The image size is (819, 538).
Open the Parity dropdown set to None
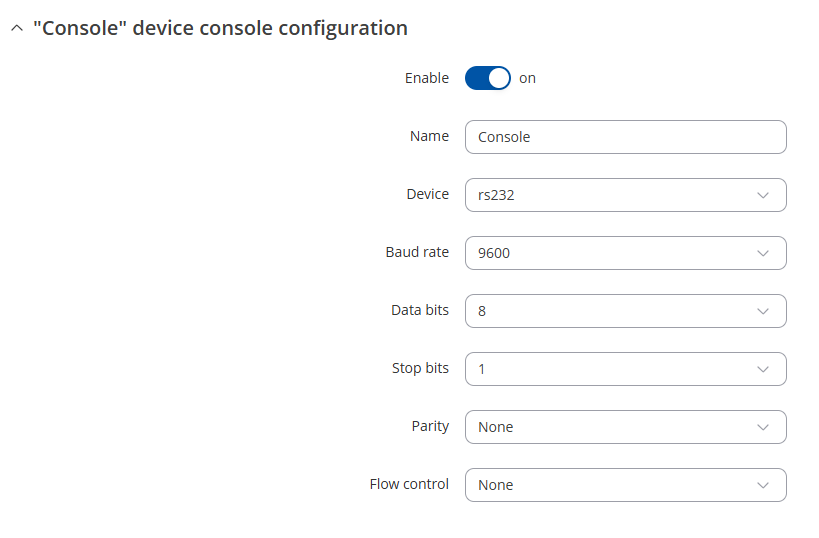pos(610,427)
